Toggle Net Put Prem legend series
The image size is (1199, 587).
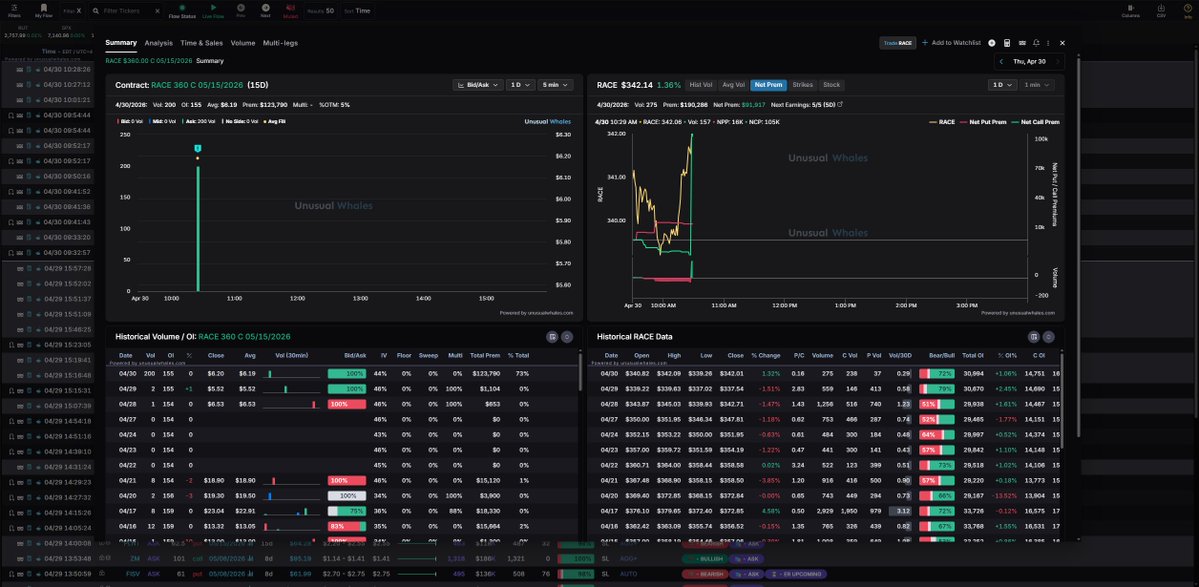[983, 122]
